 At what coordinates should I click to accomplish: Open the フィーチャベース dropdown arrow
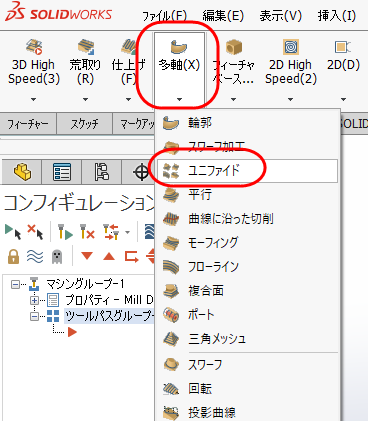pos(233,99)
